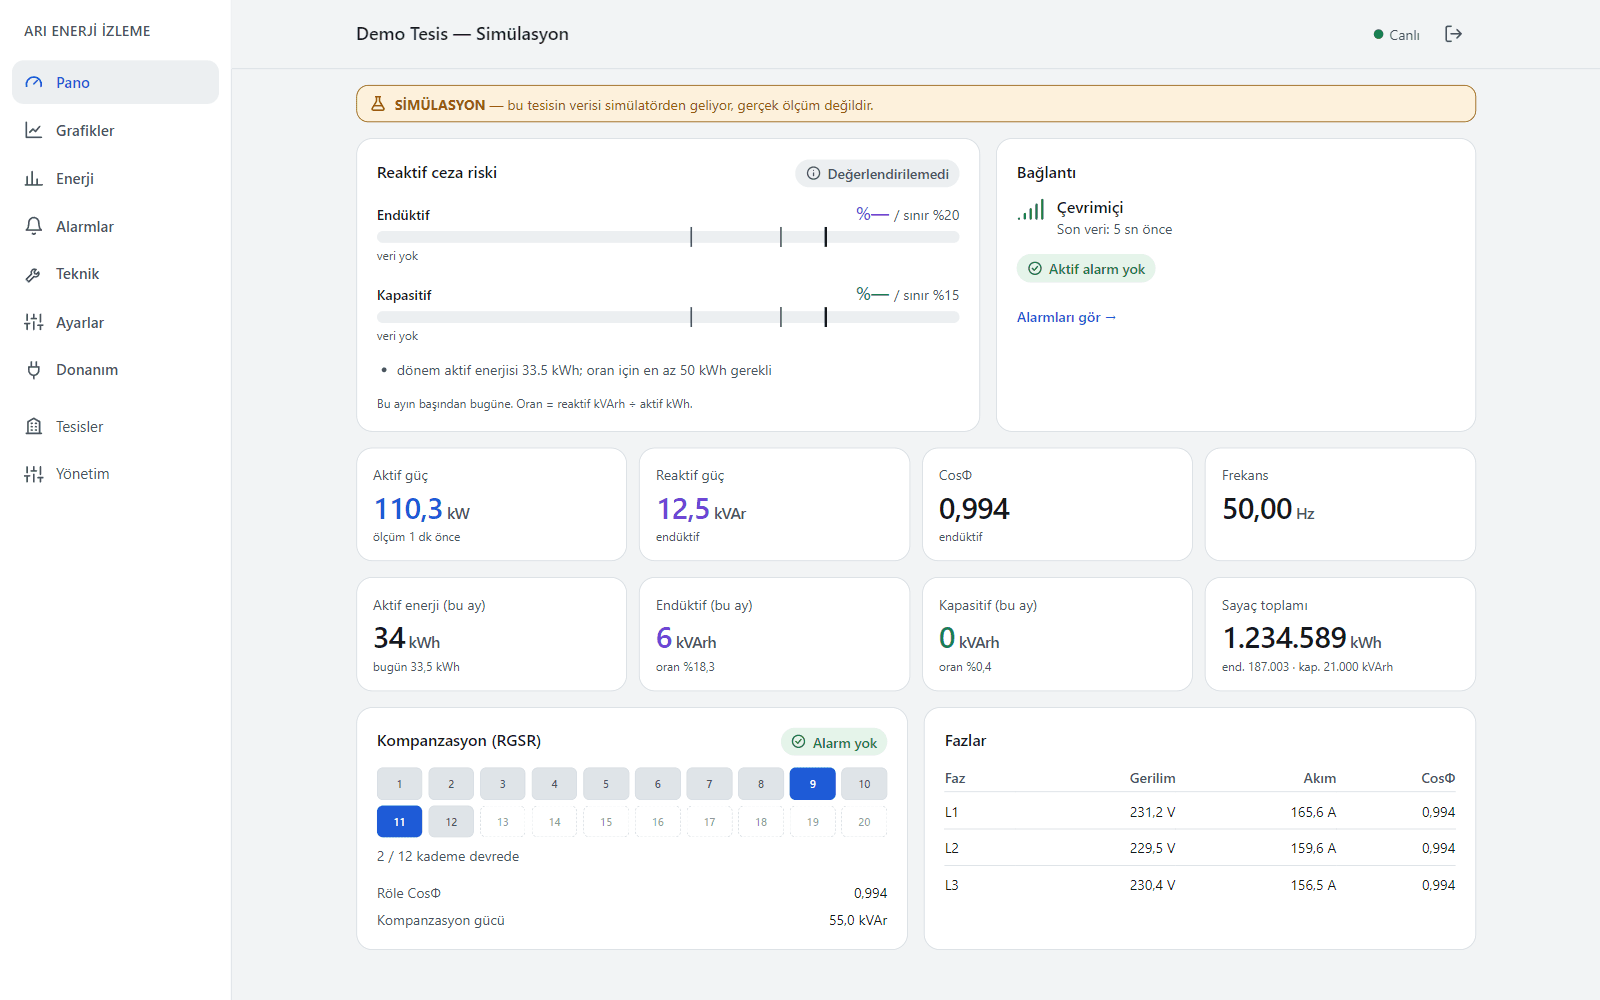
Task: Select disabled compensation step 20
Action: tap(864, 822)
